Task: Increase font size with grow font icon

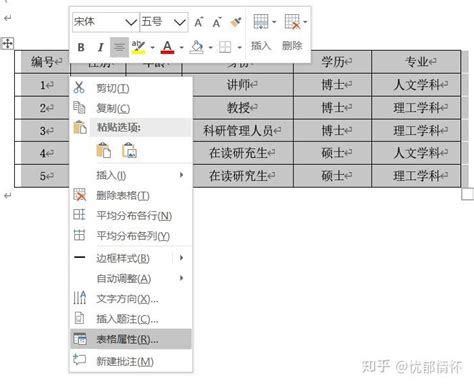Action: coord(198,23)
